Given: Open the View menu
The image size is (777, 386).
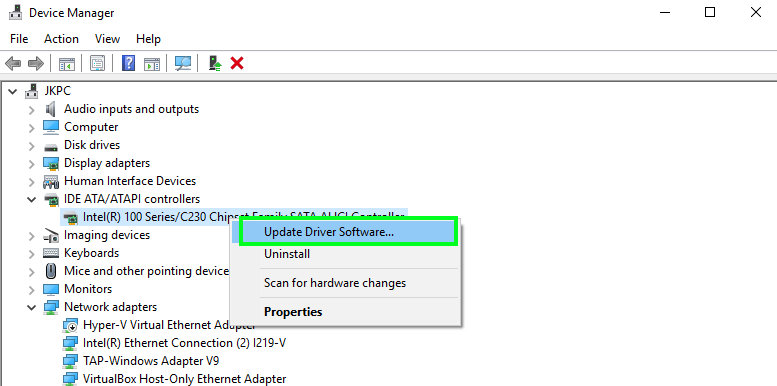Looking at the screenshot, I should pyautogui.click(x=107, y=39).
